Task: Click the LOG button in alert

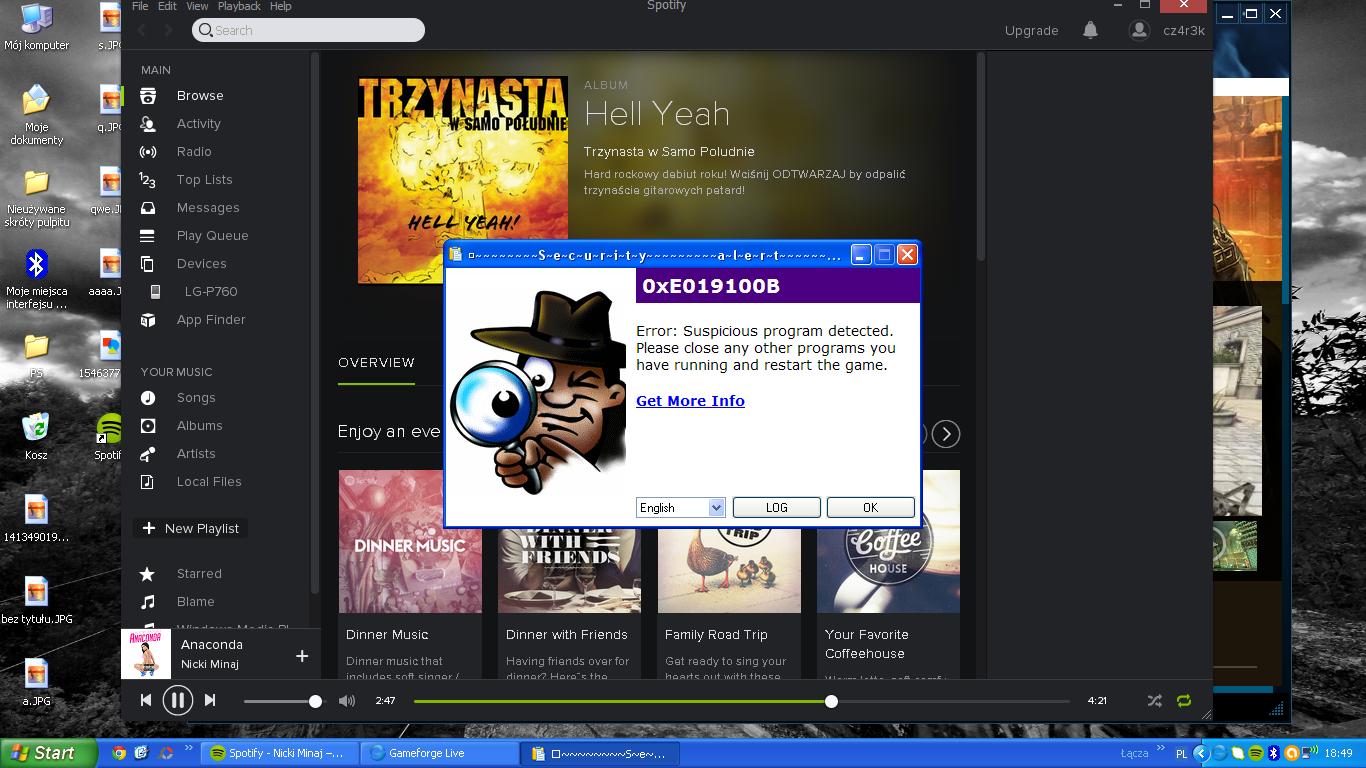Action: [777, 508]
